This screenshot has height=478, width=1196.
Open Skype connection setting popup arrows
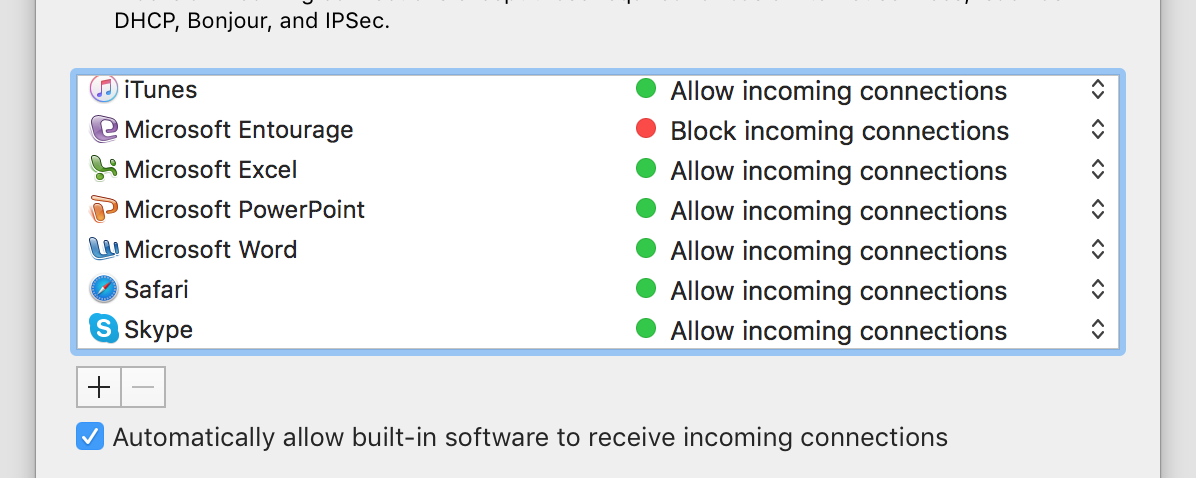[1097, 330]
